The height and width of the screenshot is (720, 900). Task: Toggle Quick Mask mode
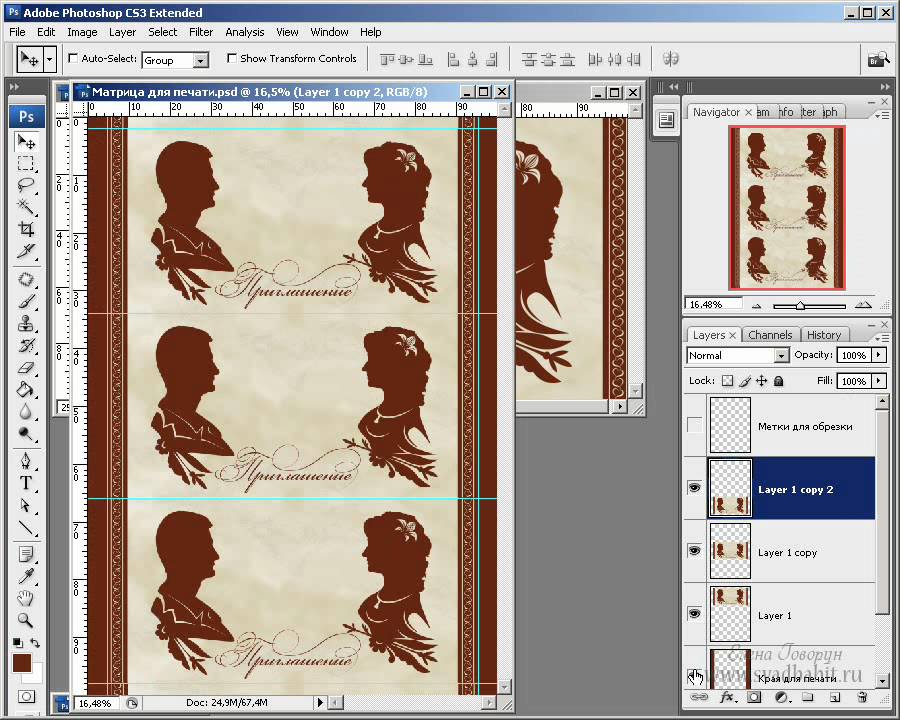pos(26,696)
